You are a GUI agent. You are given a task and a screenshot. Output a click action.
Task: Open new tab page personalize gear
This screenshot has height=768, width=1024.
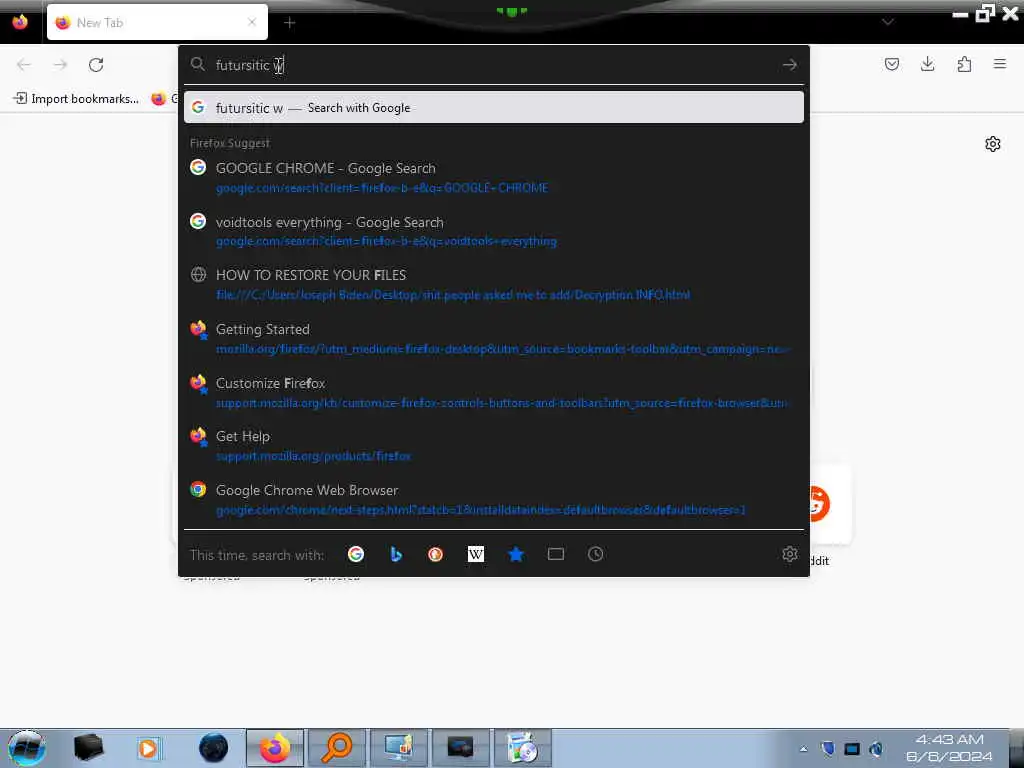pyautogui.click(x=993, y=144)
